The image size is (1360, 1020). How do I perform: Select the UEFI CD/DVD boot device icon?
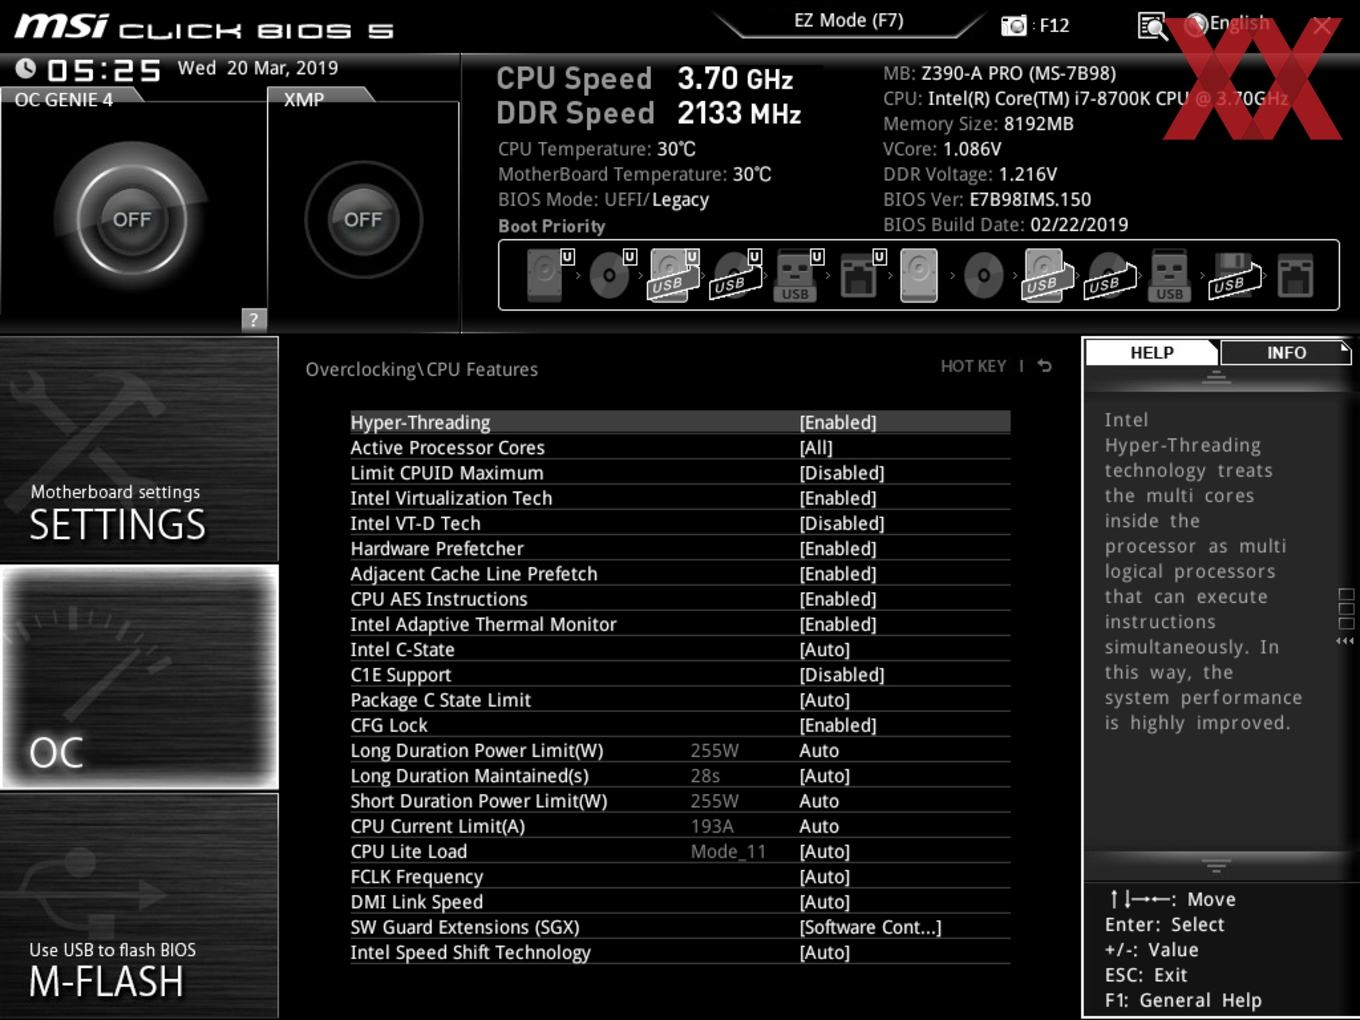612,275
